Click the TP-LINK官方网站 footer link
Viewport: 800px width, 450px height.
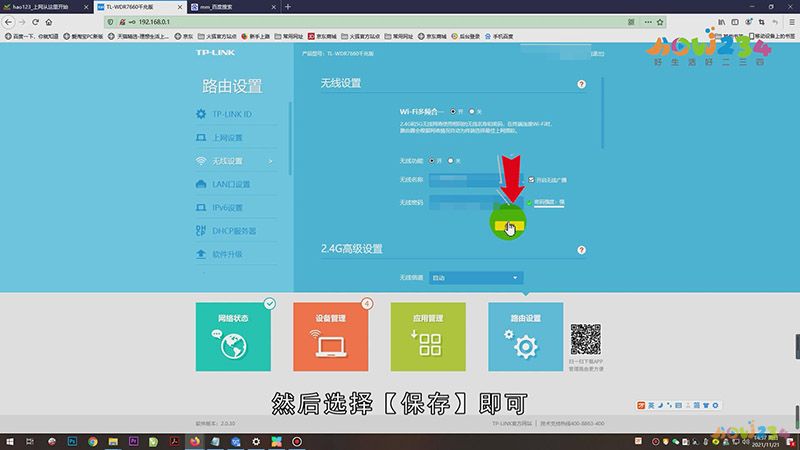512,423
